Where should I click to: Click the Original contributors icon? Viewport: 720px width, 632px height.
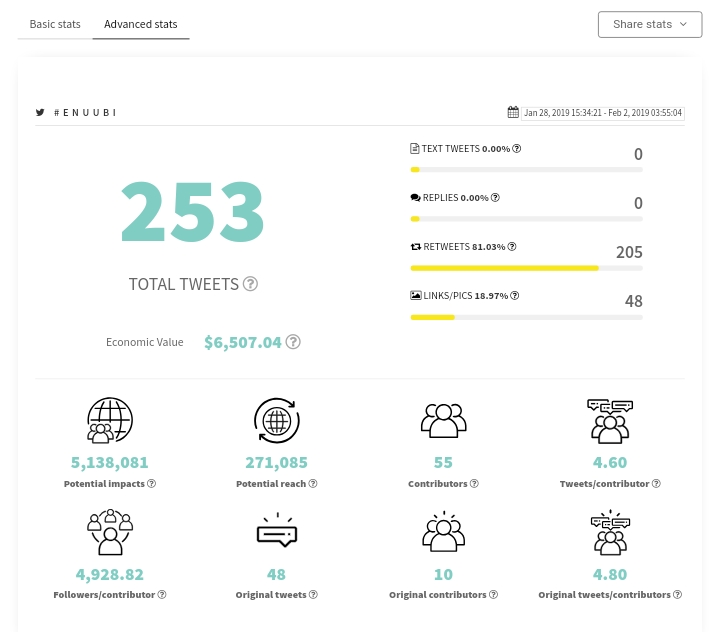tap(443, 531)
